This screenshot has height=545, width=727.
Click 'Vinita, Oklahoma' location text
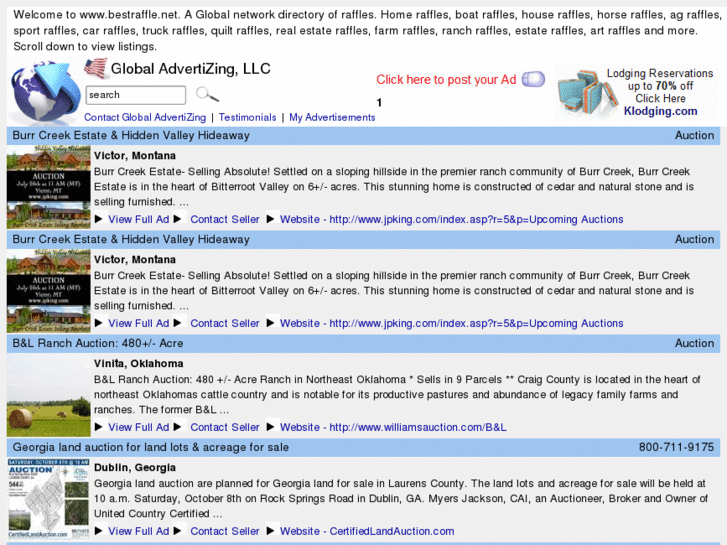coord(139,364)
